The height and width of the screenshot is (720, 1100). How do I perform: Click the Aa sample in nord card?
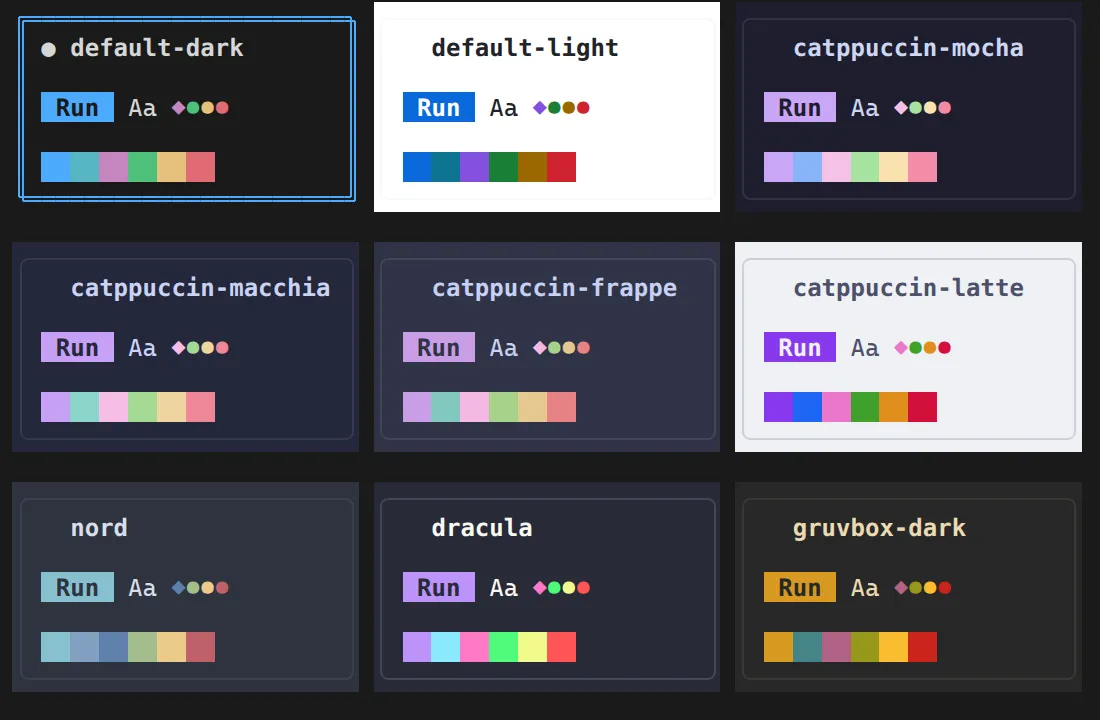142,588
